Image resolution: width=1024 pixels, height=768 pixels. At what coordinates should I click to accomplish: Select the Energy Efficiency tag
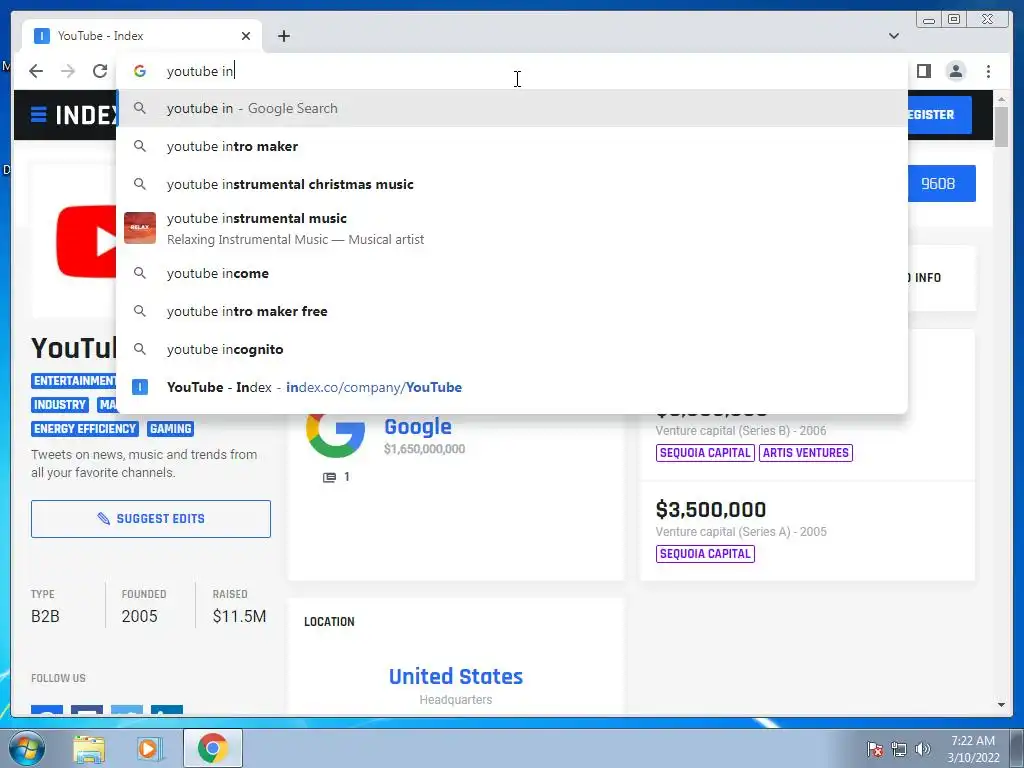85,428
